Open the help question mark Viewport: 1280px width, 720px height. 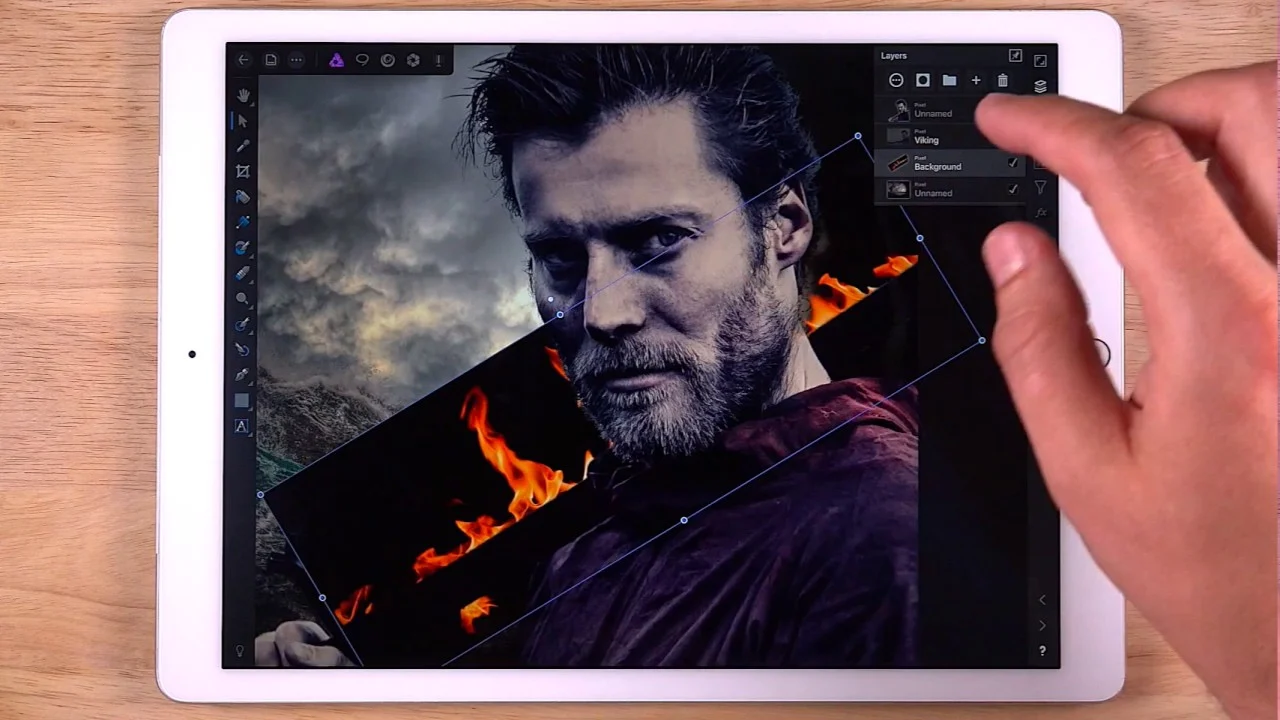click(x=1042, y=651)
